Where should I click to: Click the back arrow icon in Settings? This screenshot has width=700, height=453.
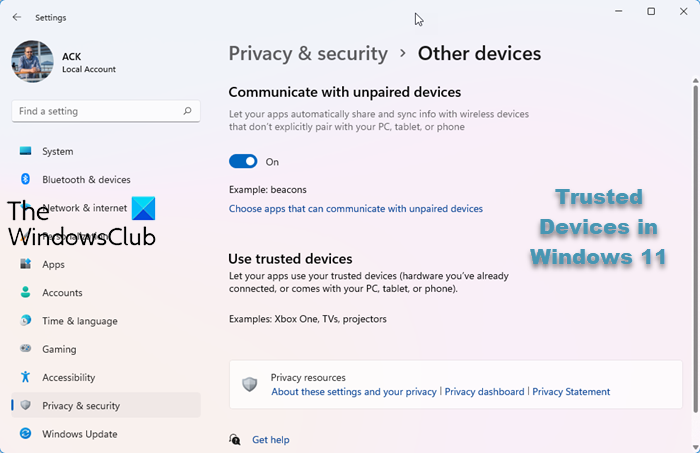coord(16,17)
